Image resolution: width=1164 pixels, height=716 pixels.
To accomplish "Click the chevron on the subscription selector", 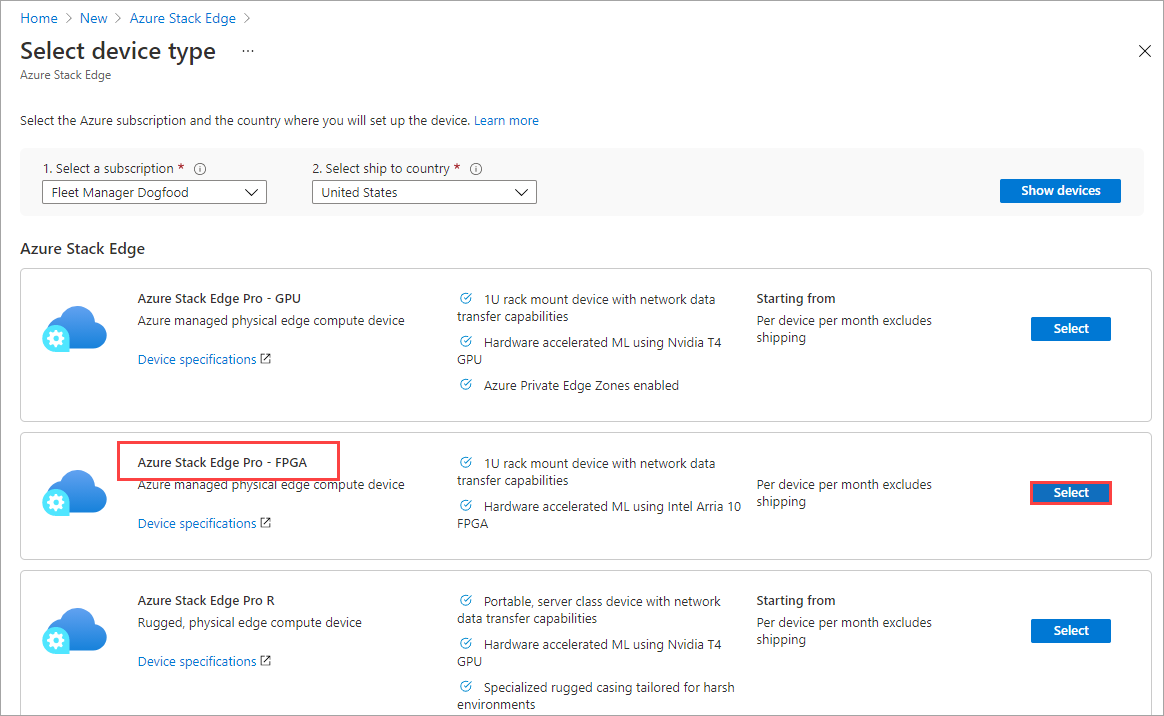I will pos(252,191).
